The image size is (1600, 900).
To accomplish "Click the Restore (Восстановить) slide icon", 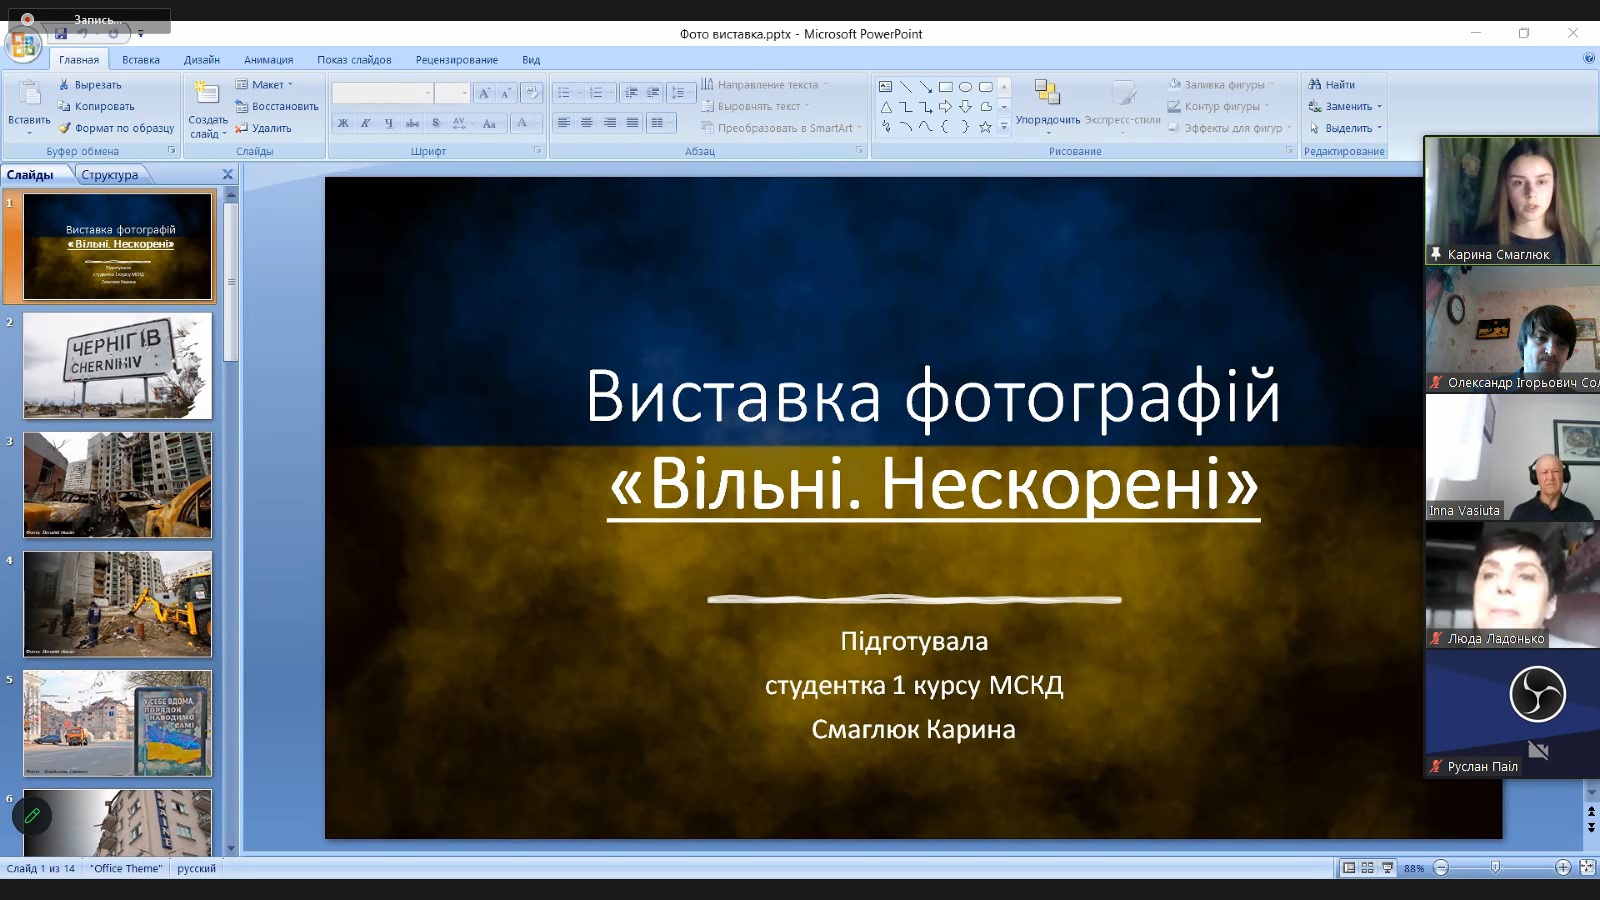I will 241,106.
